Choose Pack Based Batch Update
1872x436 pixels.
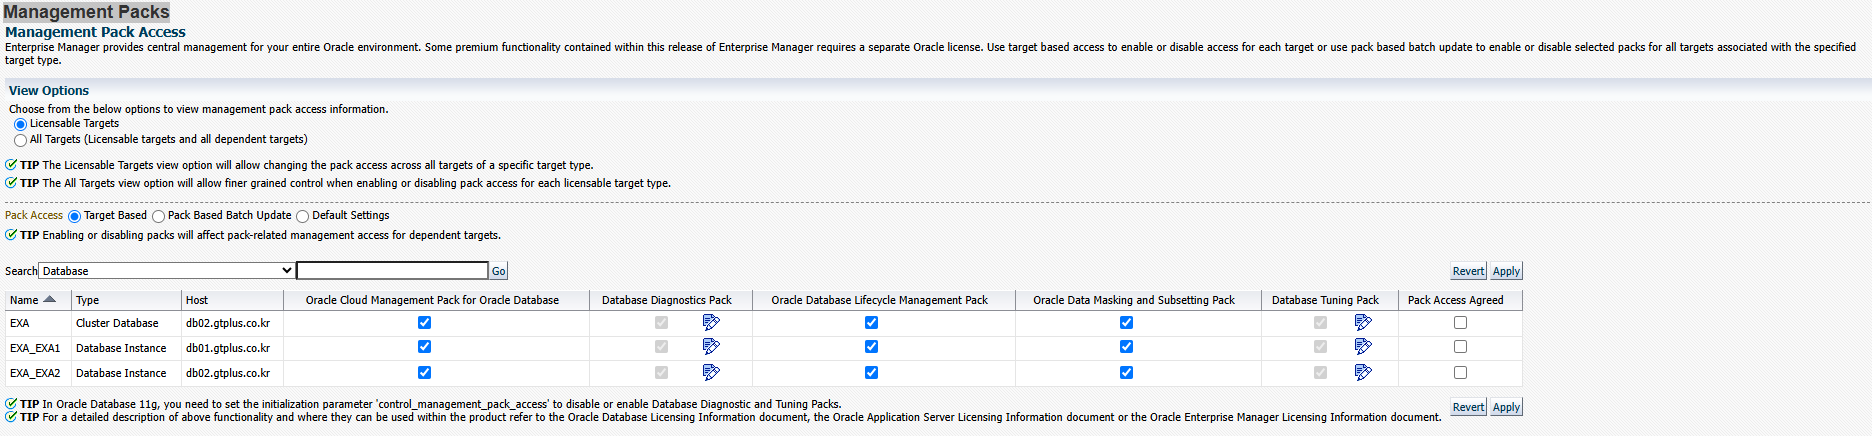(158, 216)
